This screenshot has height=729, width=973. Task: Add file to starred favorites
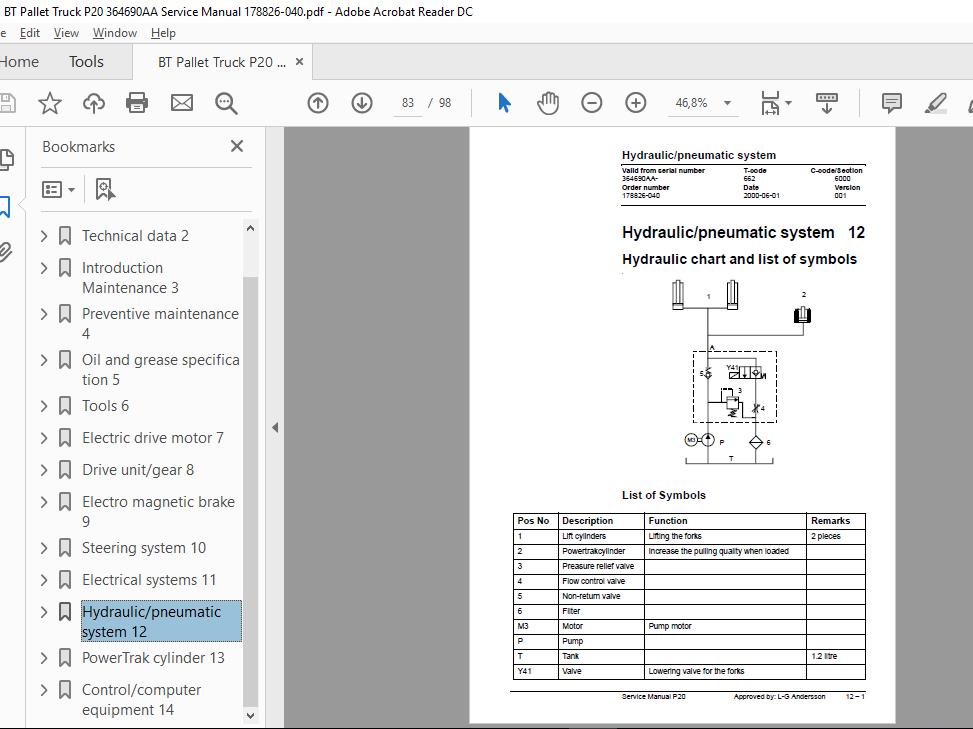pos(50,103)
